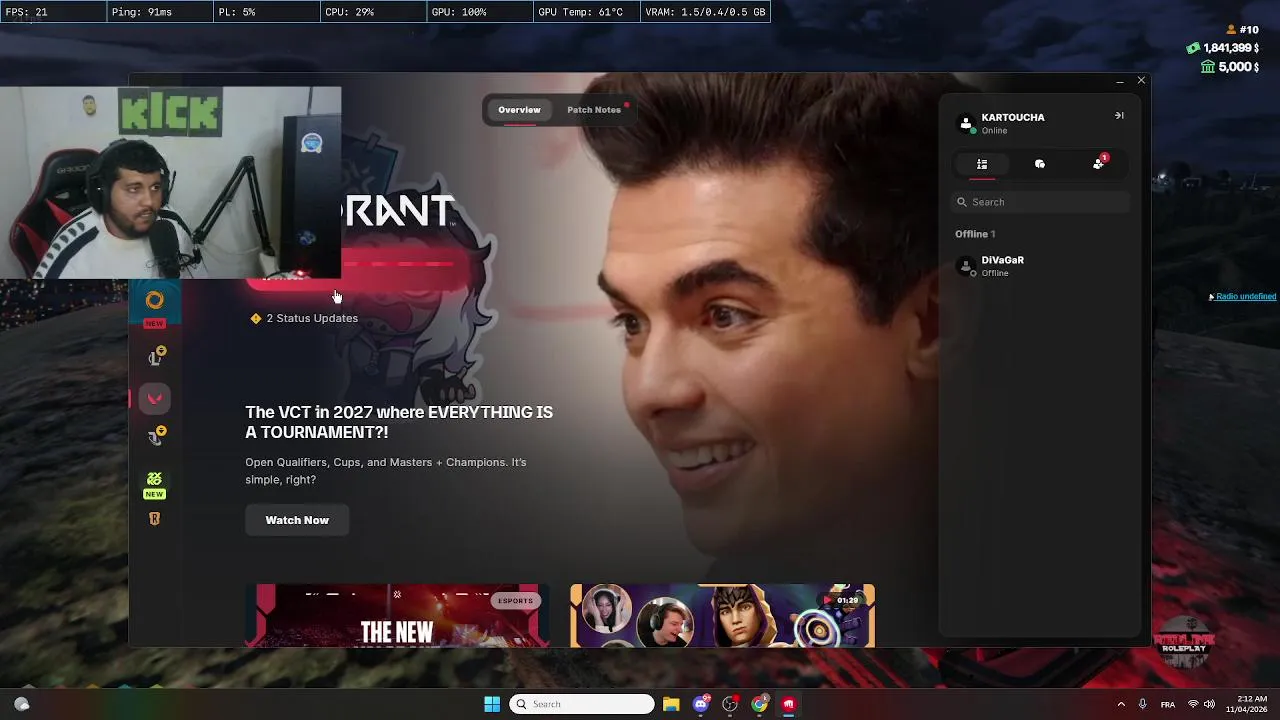Viewport: 1280px width, 720px height.
Task: Open friend requests with notification badge
Action: [x=1099, y=163]
